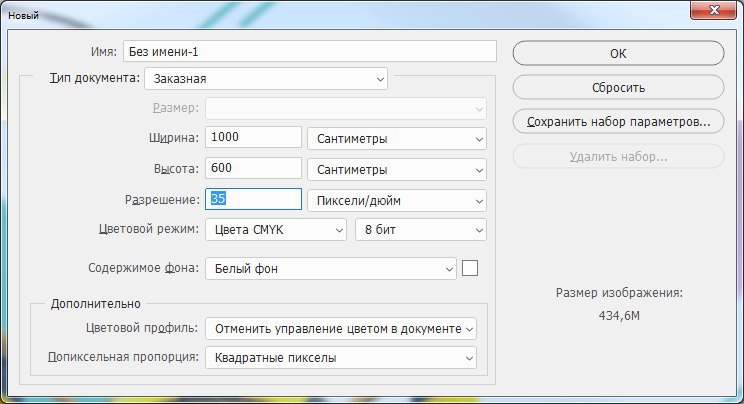
Task: Click the Цветовой режим label
Action: click(149, 229)
